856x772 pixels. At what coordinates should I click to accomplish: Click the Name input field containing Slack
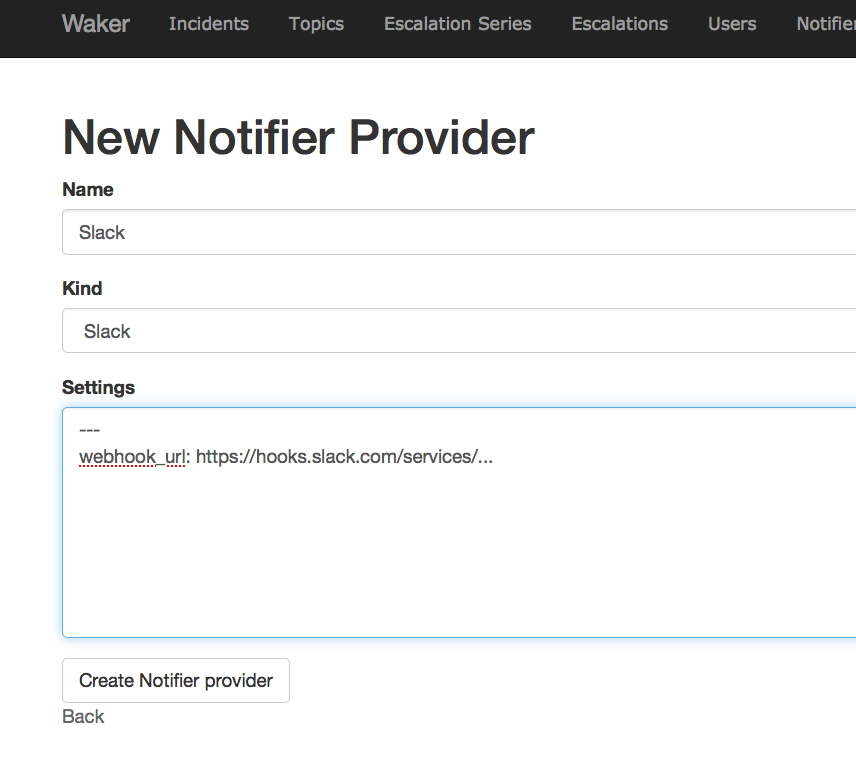pos(459,232)
